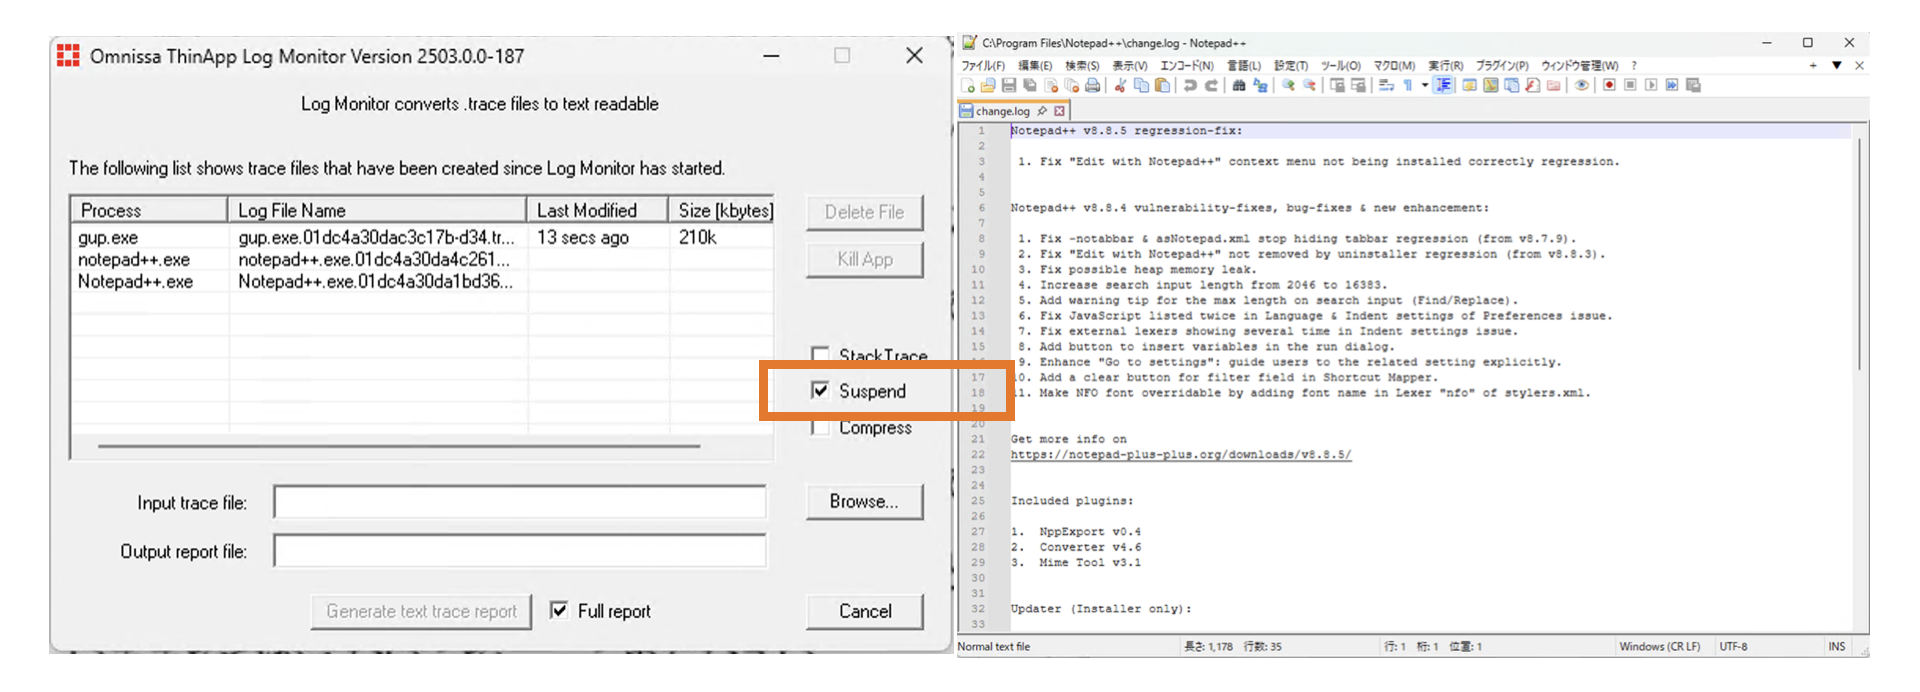Uncheck the Full report checkbox
The image size is (1920, 692).
tap(559, 611)
